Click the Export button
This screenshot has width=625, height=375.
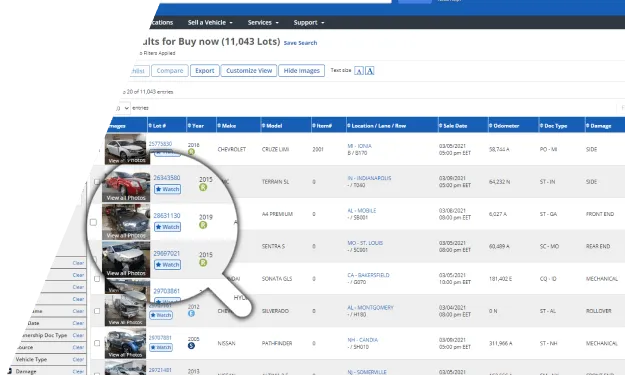click(205, 71)
